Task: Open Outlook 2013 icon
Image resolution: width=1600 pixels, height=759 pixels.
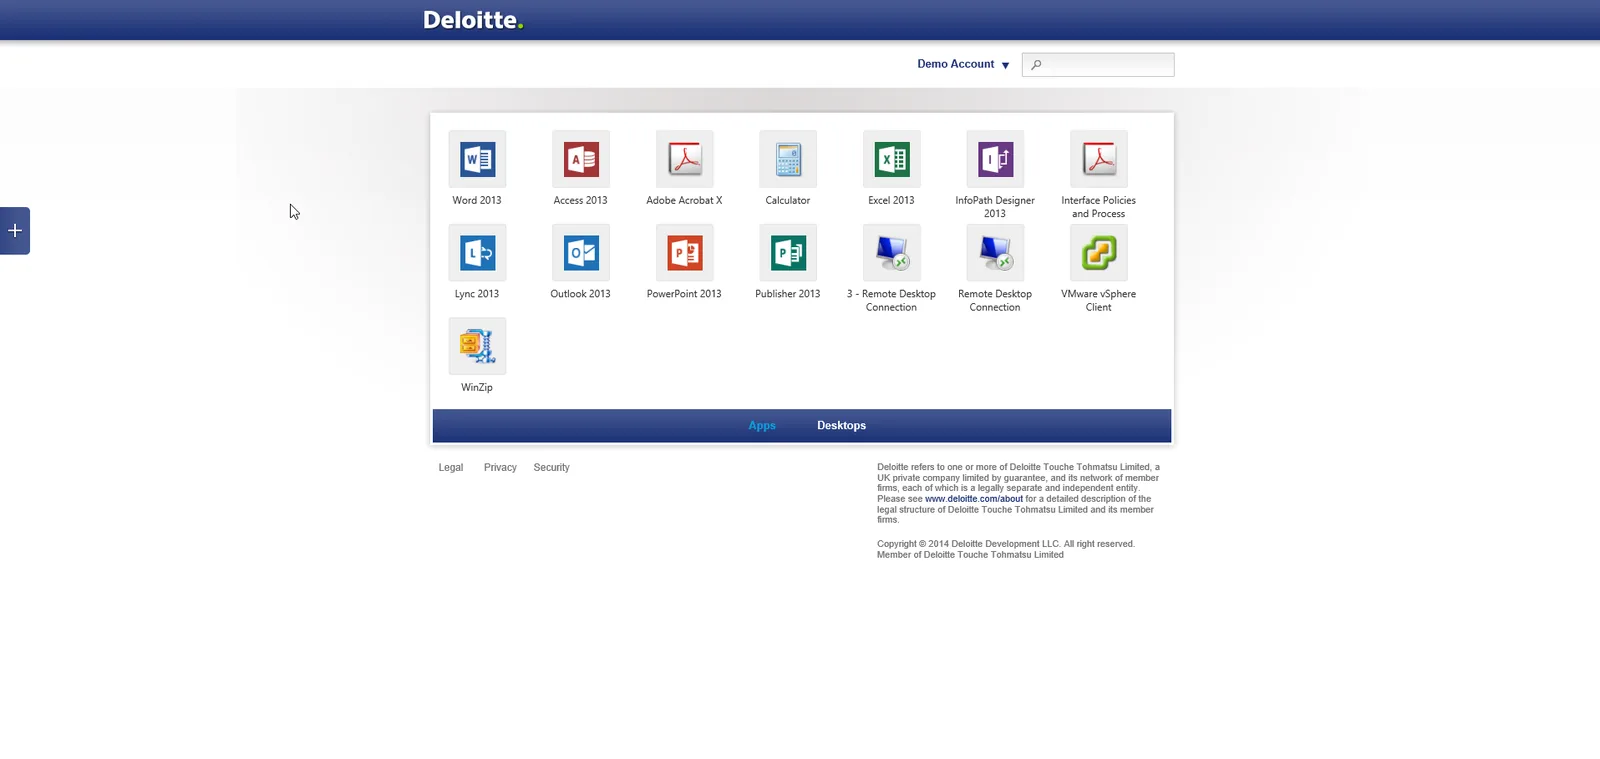Action: 581,253
